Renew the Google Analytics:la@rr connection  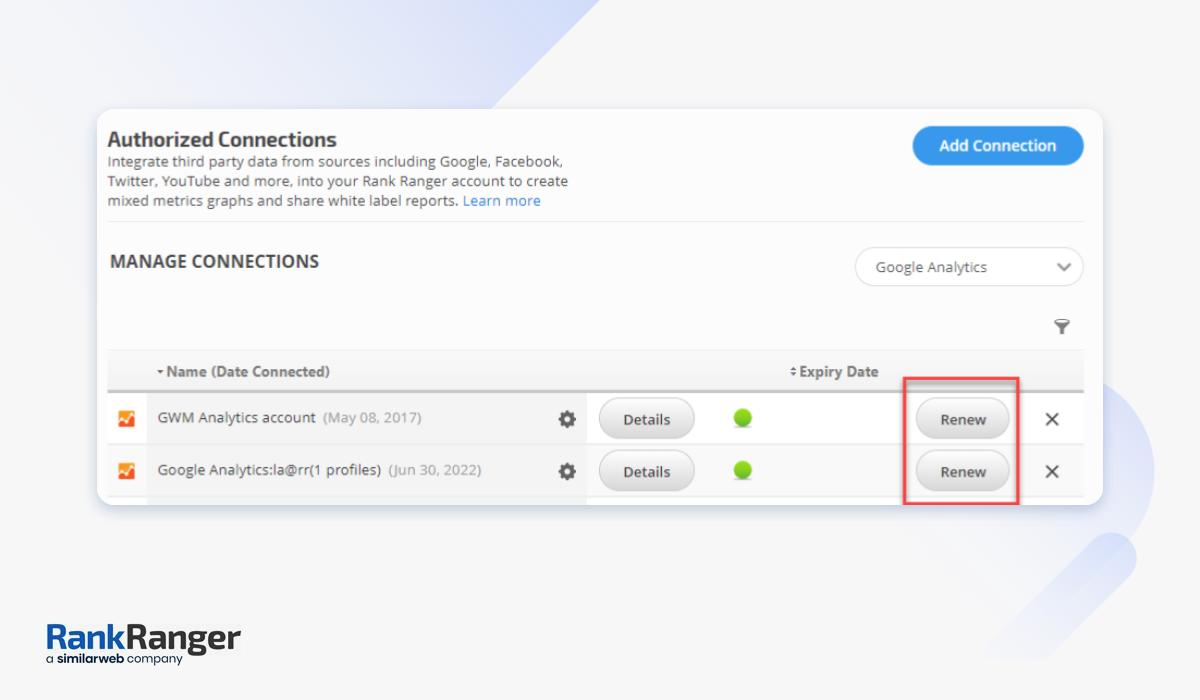pyautogui.click(x=963, y=472)
